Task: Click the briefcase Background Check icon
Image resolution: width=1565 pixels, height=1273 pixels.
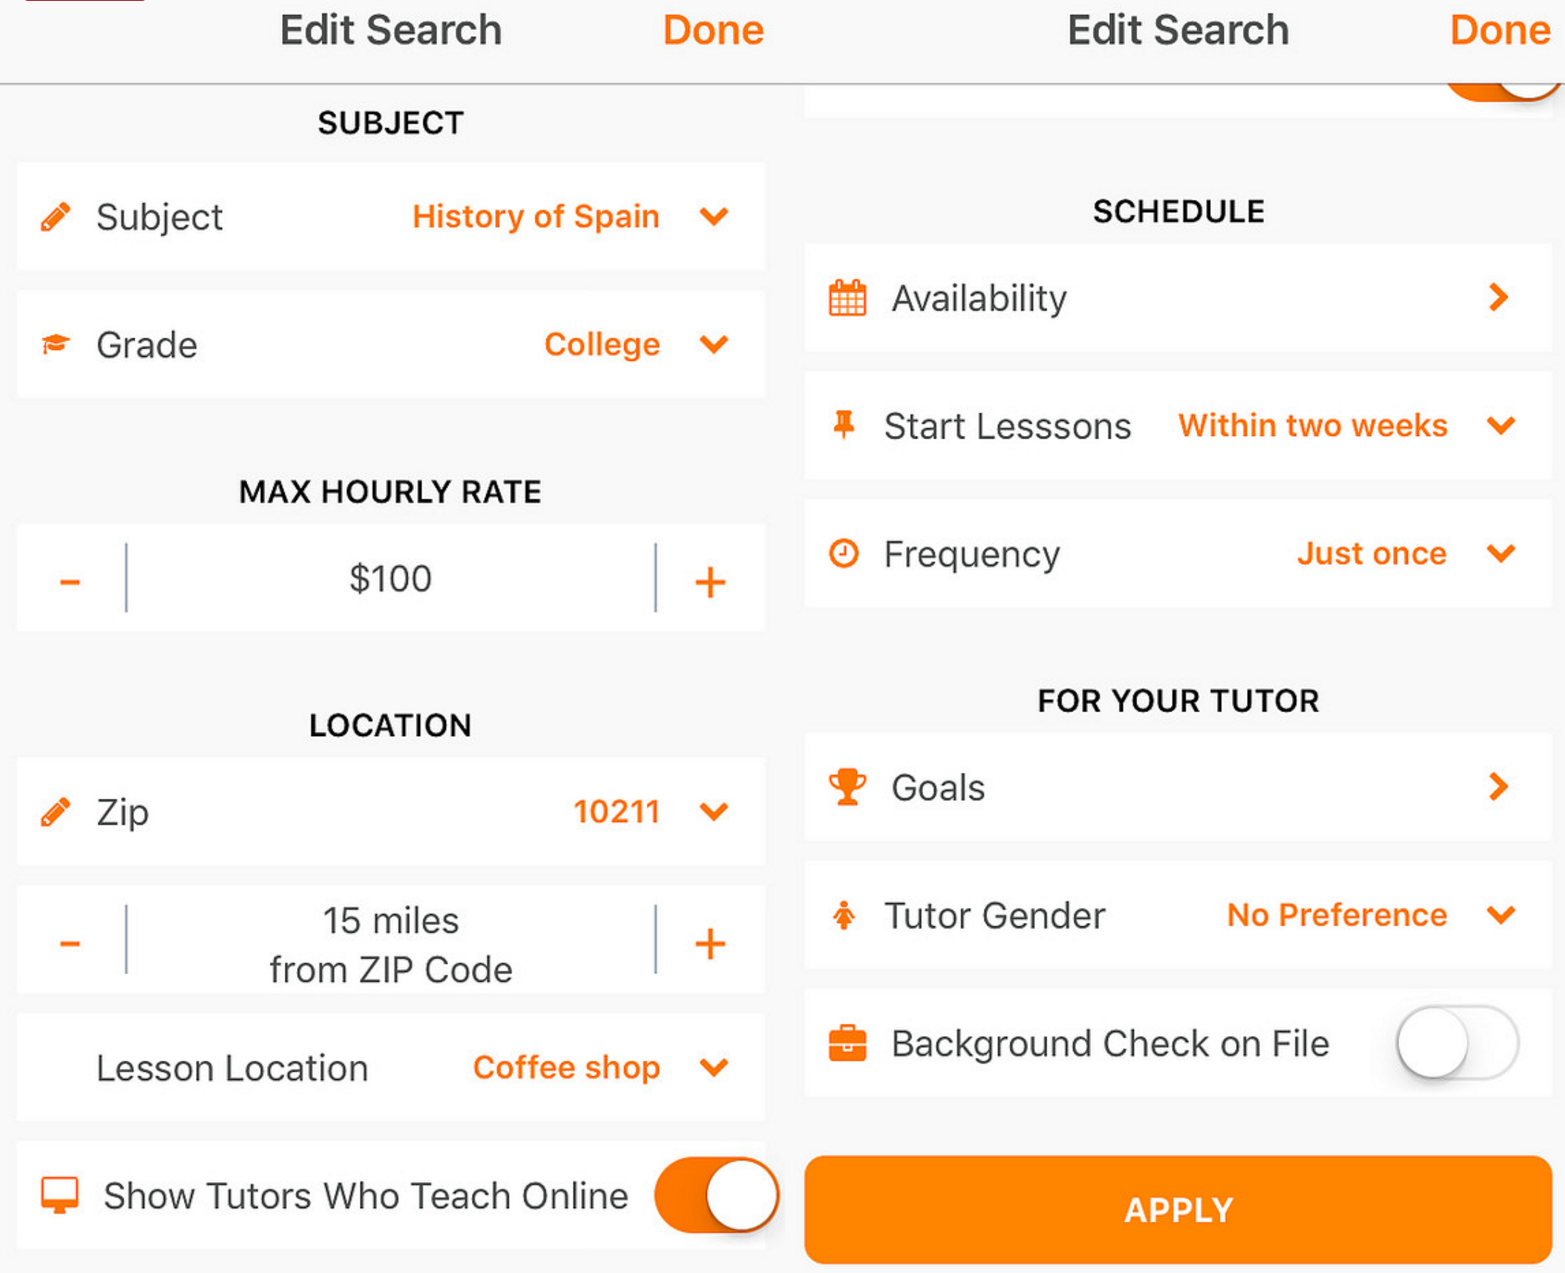Action: pyautogui.click(x=847, y=1043)
